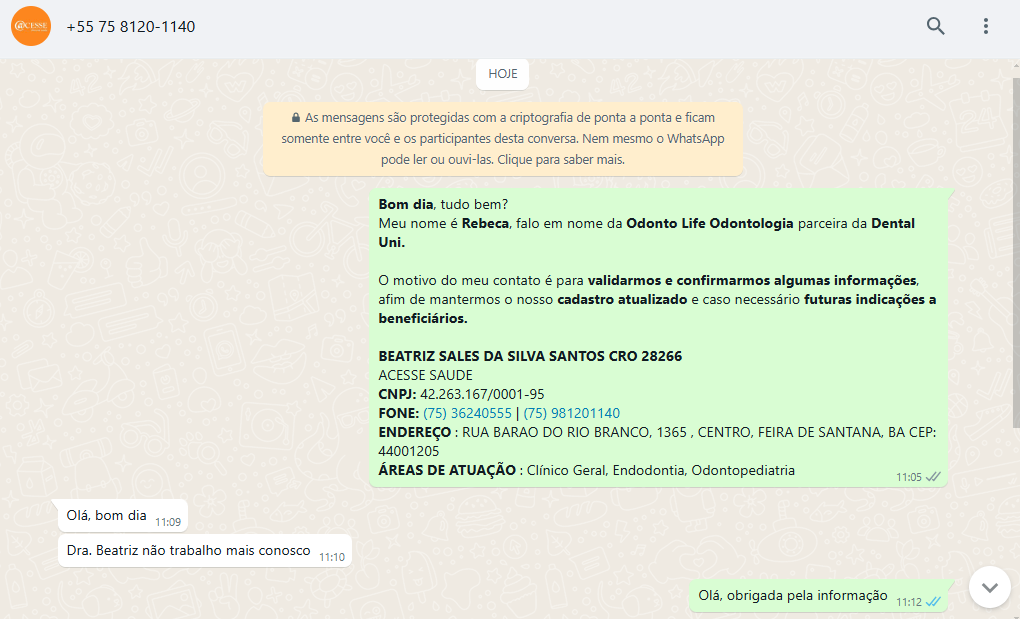This screenshot has height=619, width=1020.
Task: Click the CNPJ number 42.263.167/0001-95
Action: [x=482, y=394]
